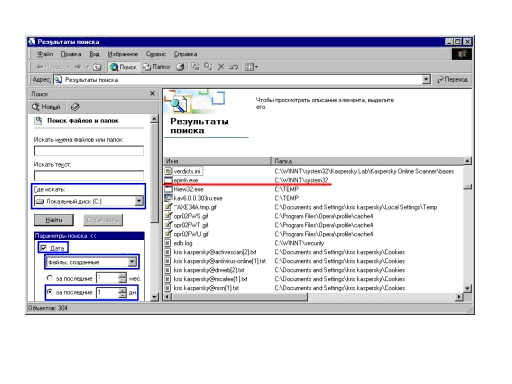Select the kris kaspersky@drweb[2].txt icon
Screen dimensions: 512x384
click(x=168, y=270)
